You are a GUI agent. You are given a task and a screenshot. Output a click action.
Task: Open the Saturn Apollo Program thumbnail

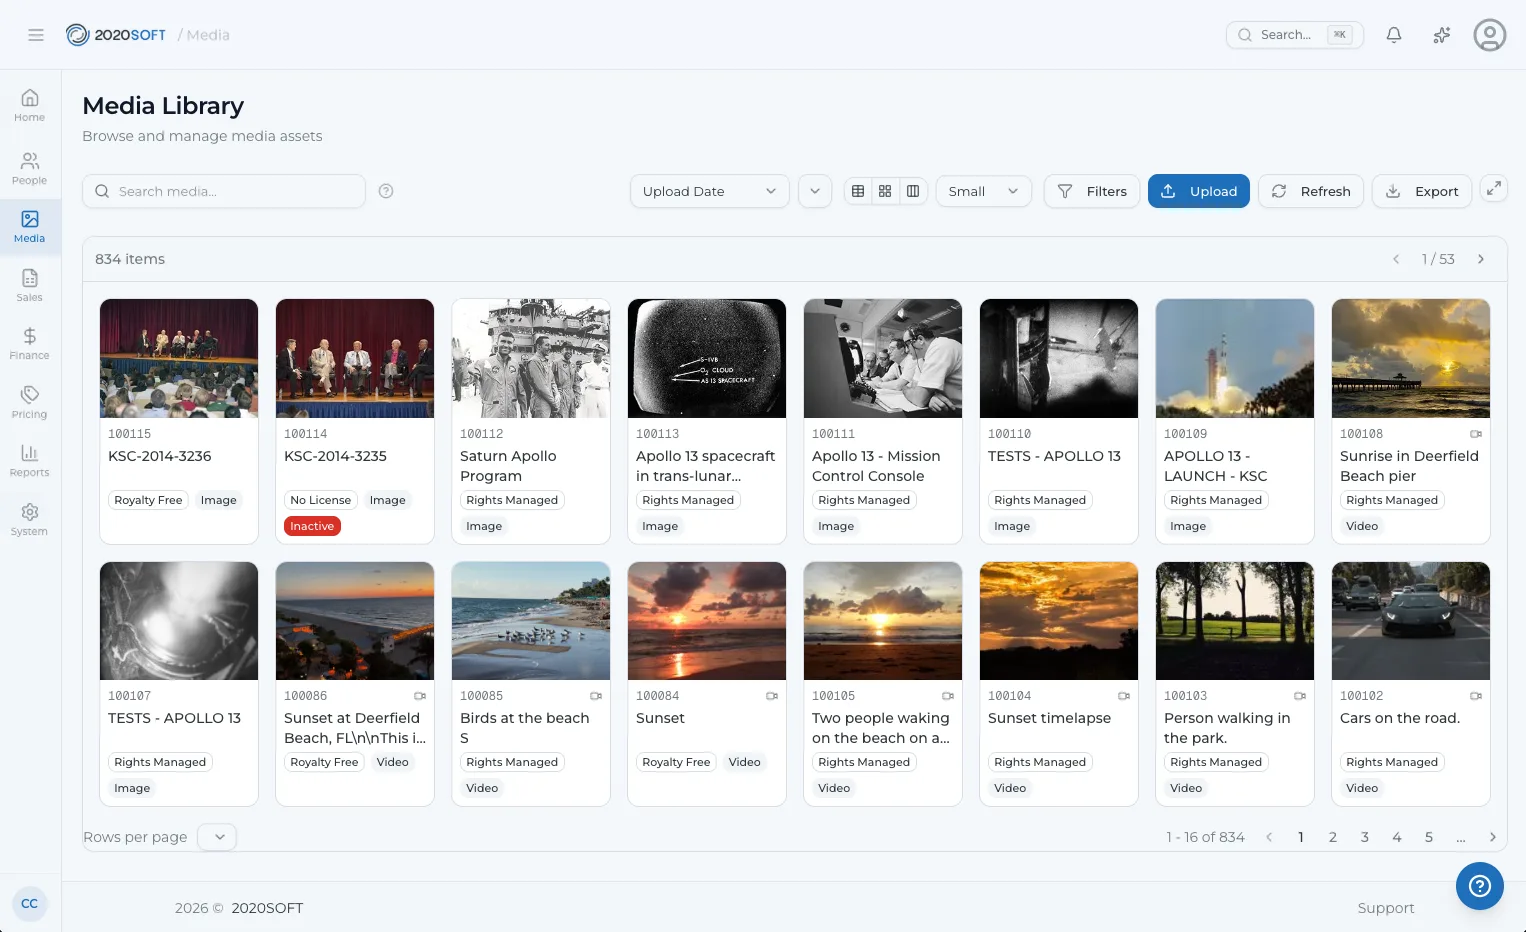pyautogui.click(x=531, y=358)
